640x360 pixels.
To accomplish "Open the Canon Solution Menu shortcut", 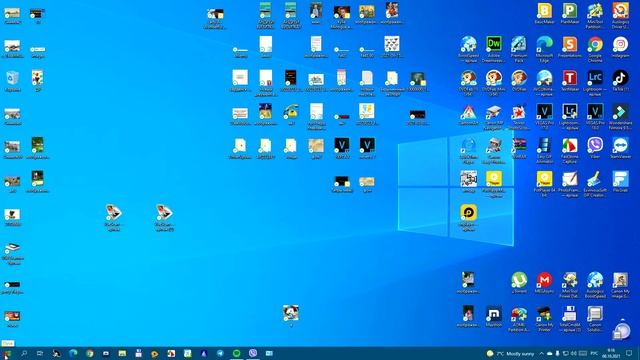I will tap(595, 318).
